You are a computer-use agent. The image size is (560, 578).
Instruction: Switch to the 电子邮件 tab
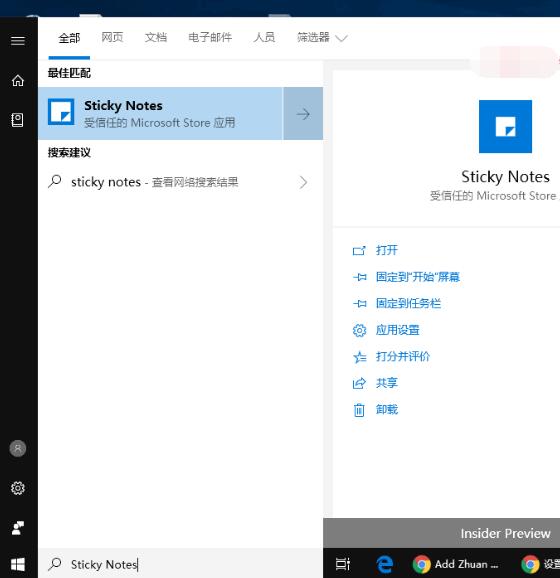coord(210,37)
